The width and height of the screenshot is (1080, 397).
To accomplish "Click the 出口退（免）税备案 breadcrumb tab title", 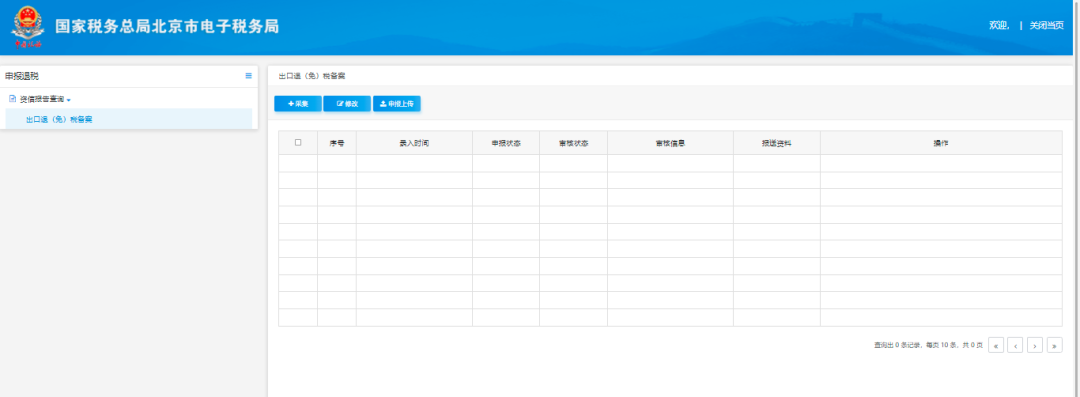I will [312, 75].
